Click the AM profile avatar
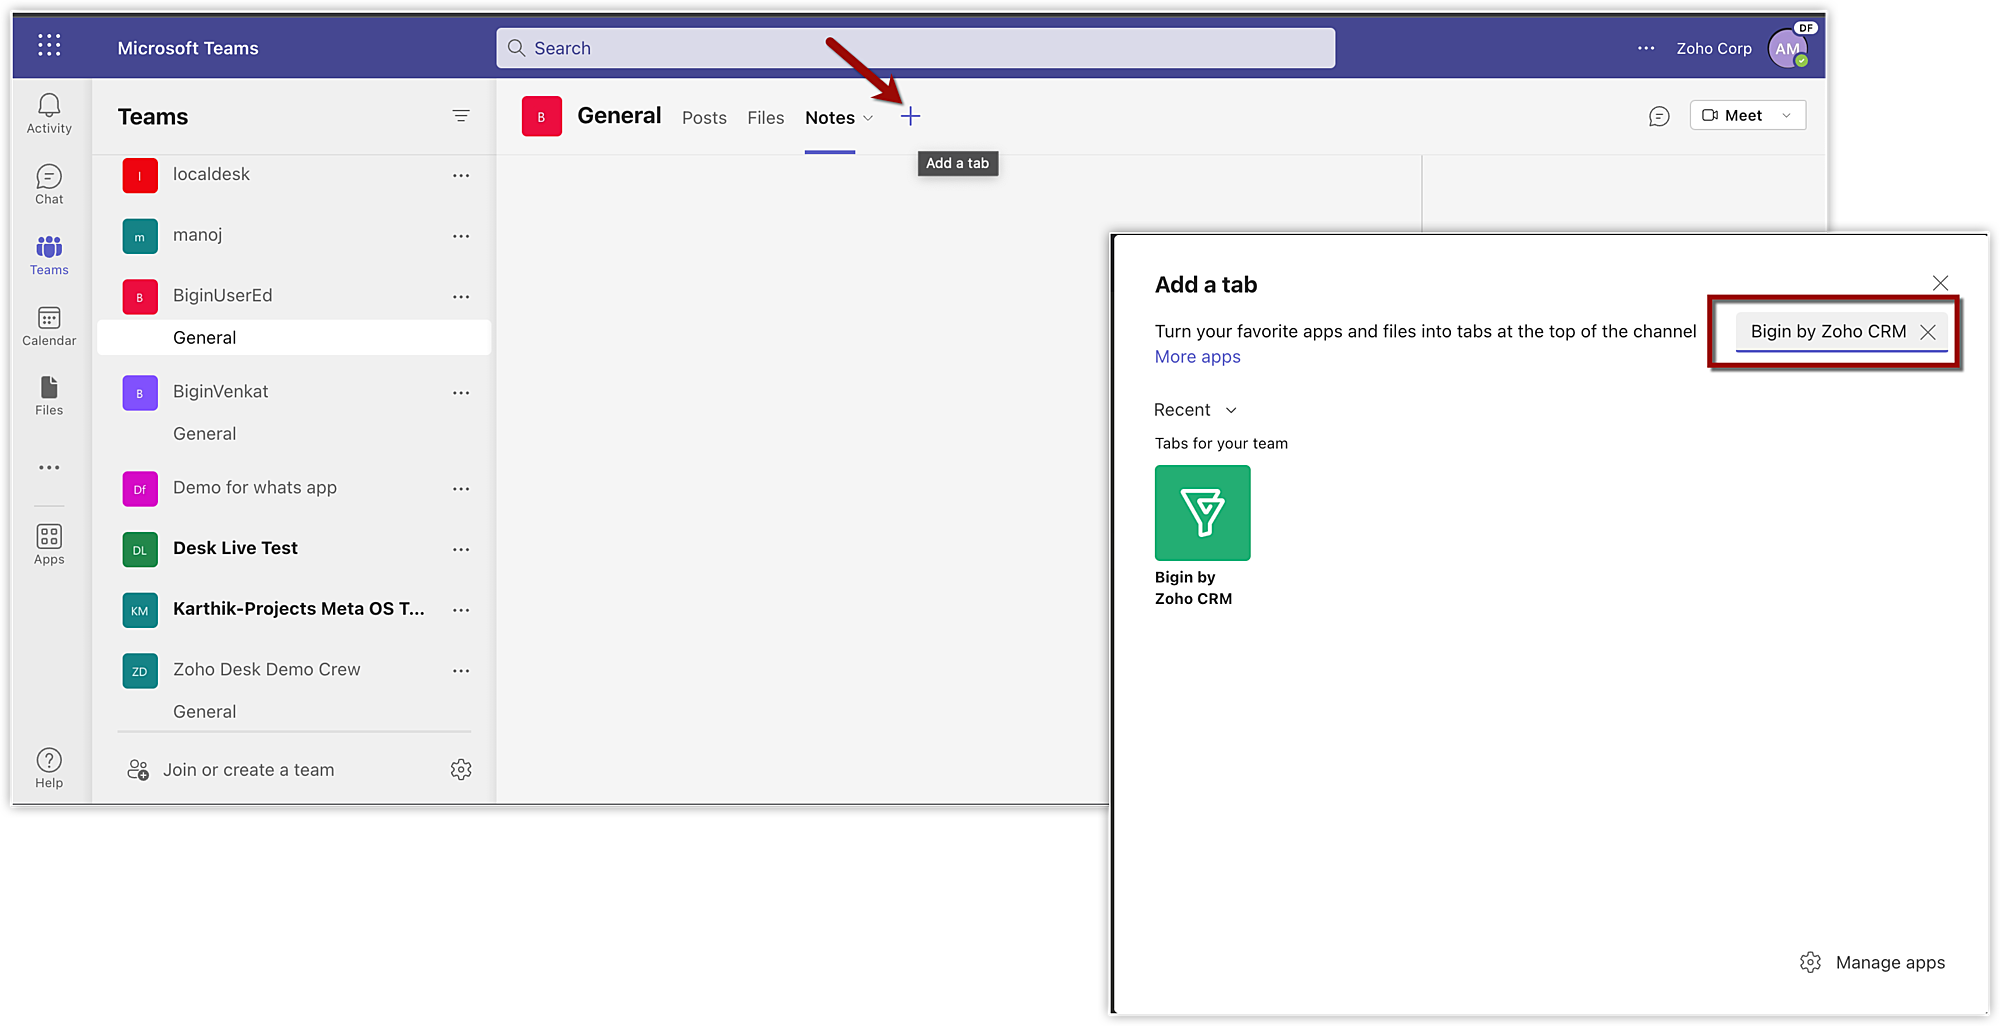This screenshot has width=2000, height=1026. pyautogui.click(x=1788, y=48)
